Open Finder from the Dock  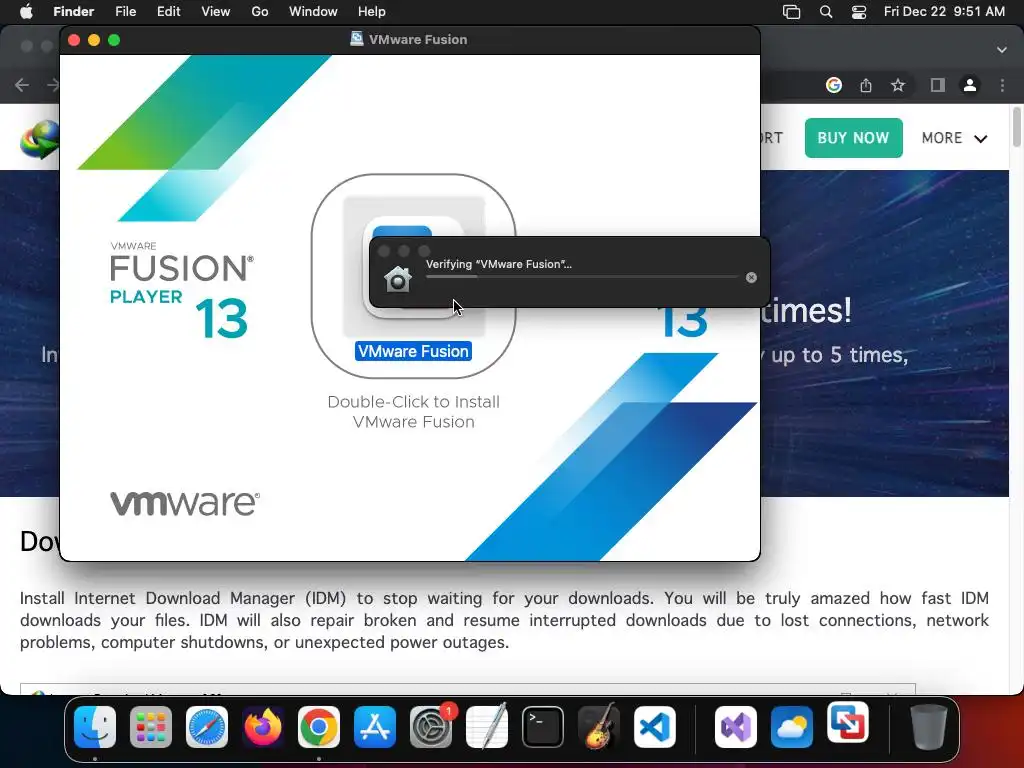point(95,727)
